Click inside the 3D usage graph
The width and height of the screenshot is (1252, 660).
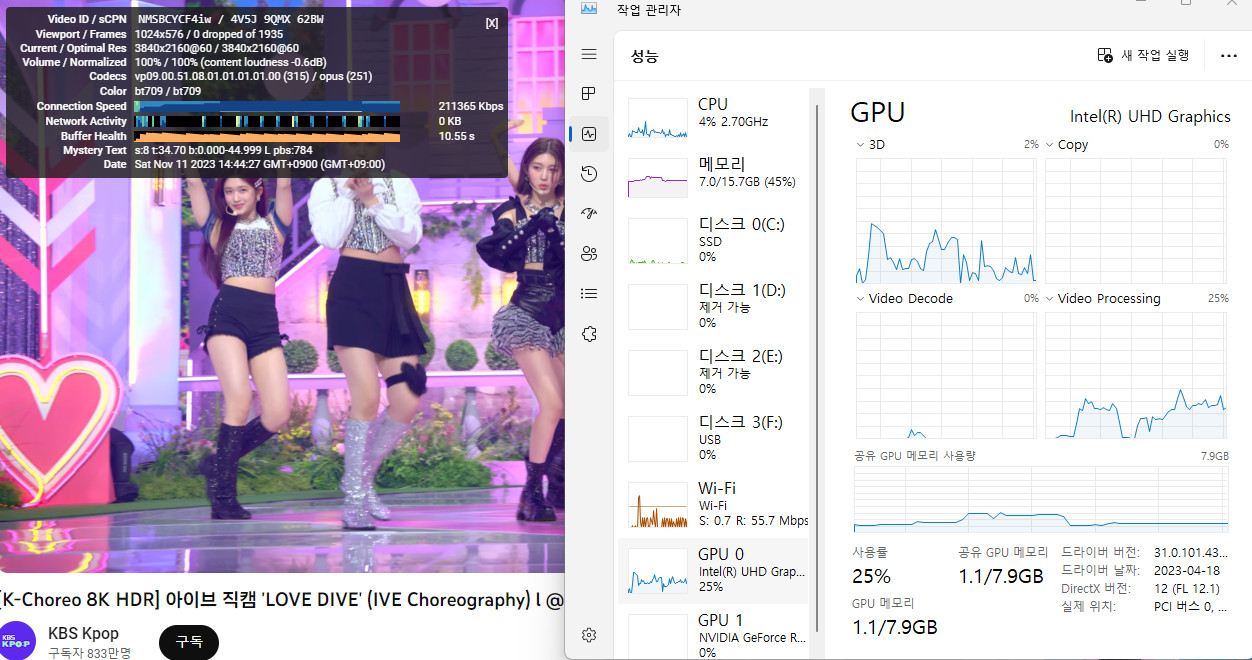pos(946,220)
